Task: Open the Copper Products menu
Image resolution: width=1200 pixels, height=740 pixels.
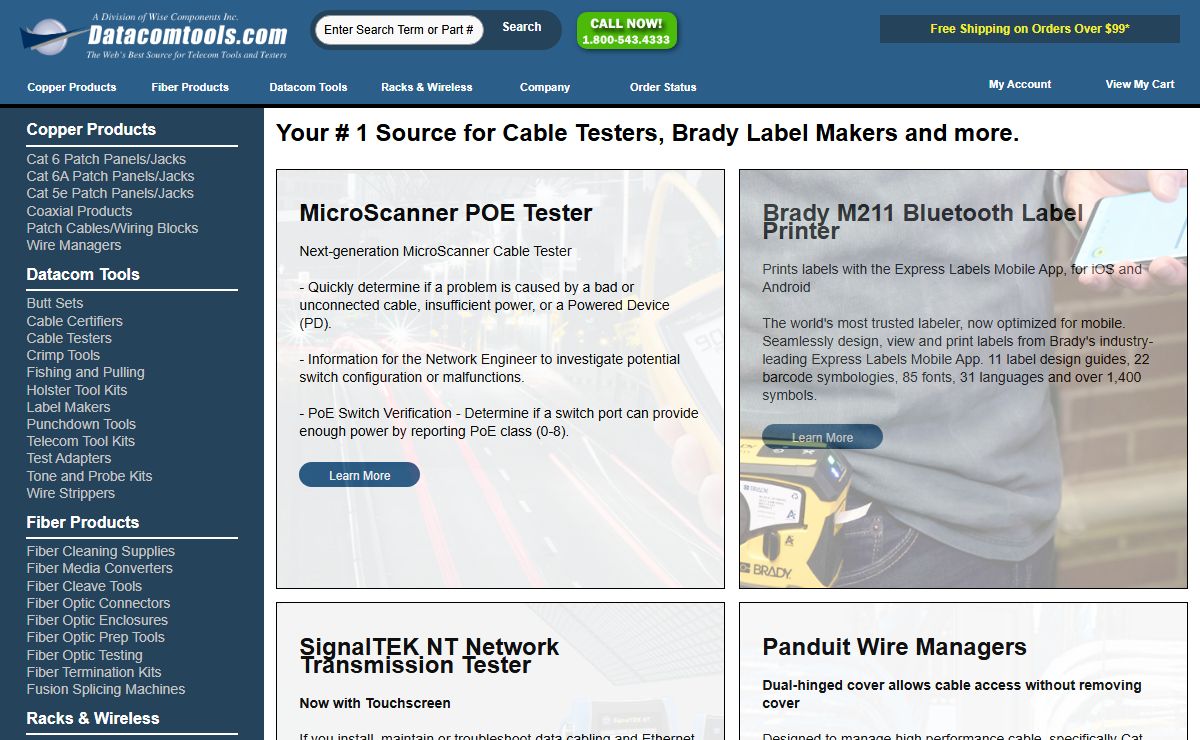Action: [x=72, y=87]
